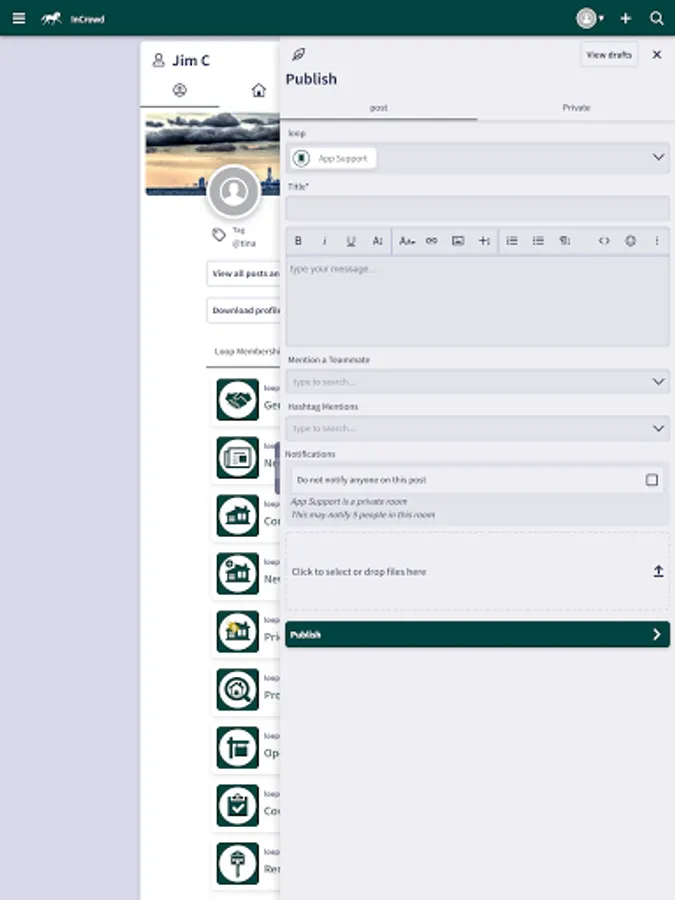Toggle bold formatting
This screenshot has height=900, width=675.
pyautogui.click(x=298, y=241)
